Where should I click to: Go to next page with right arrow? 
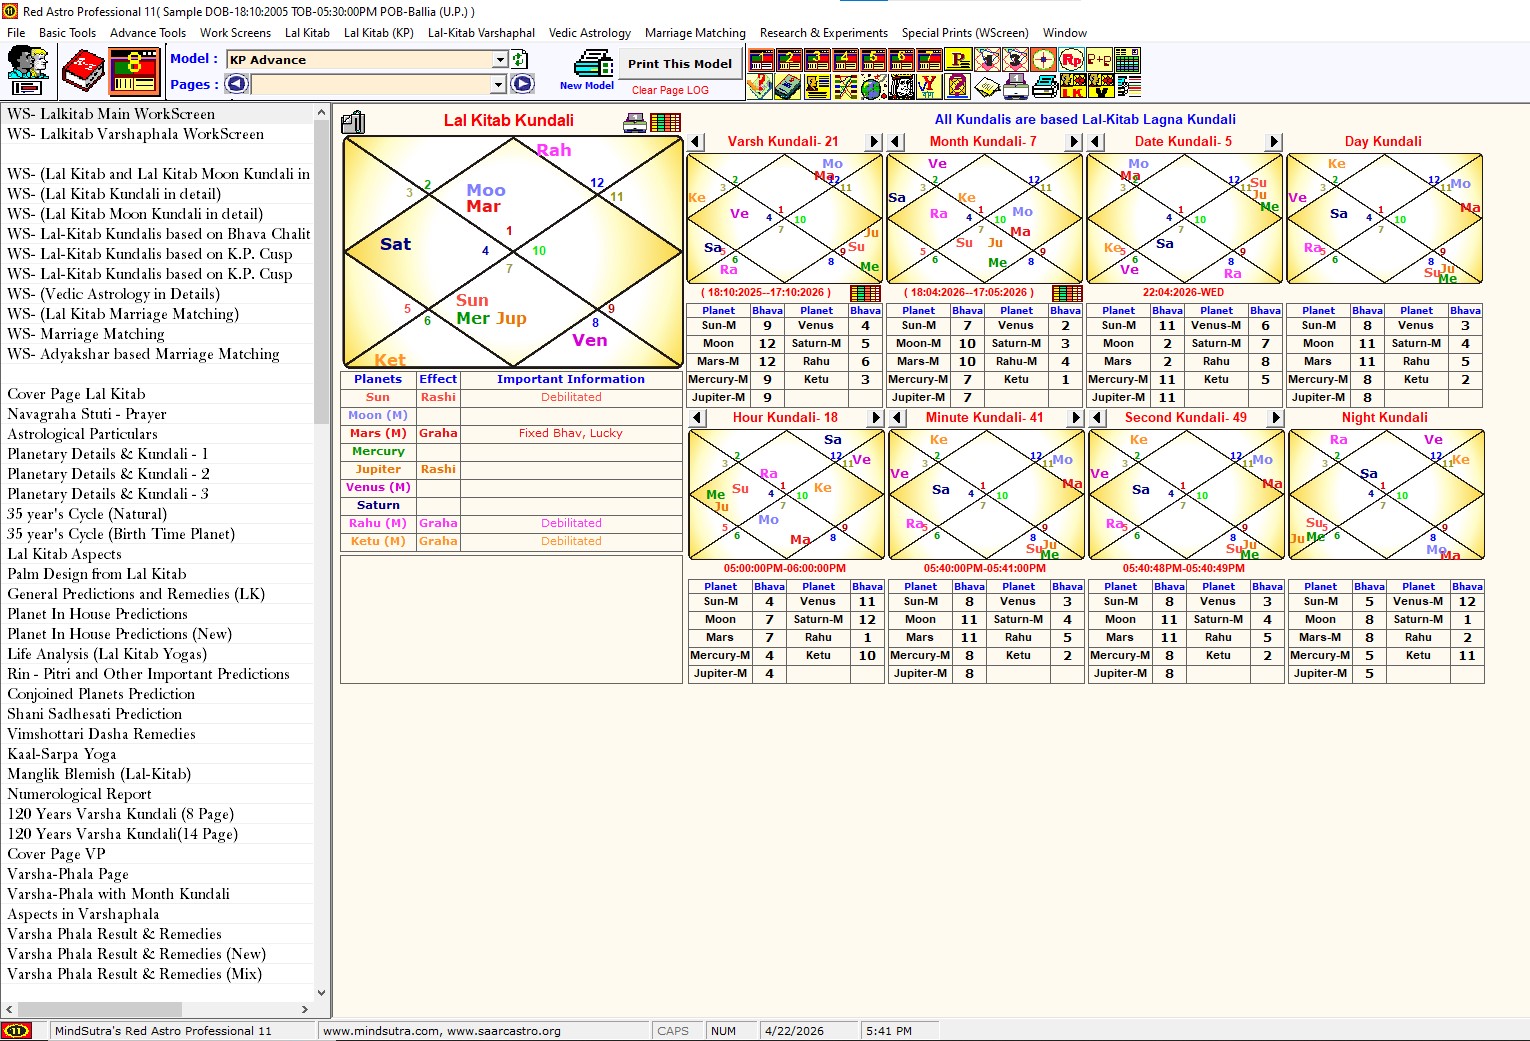click(x=522, y=84)
